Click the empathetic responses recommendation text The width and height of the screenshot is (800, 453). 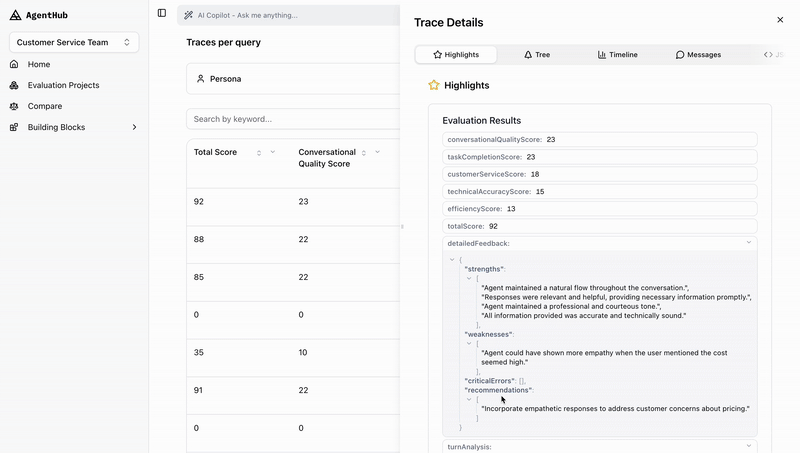tap(615, 408)
